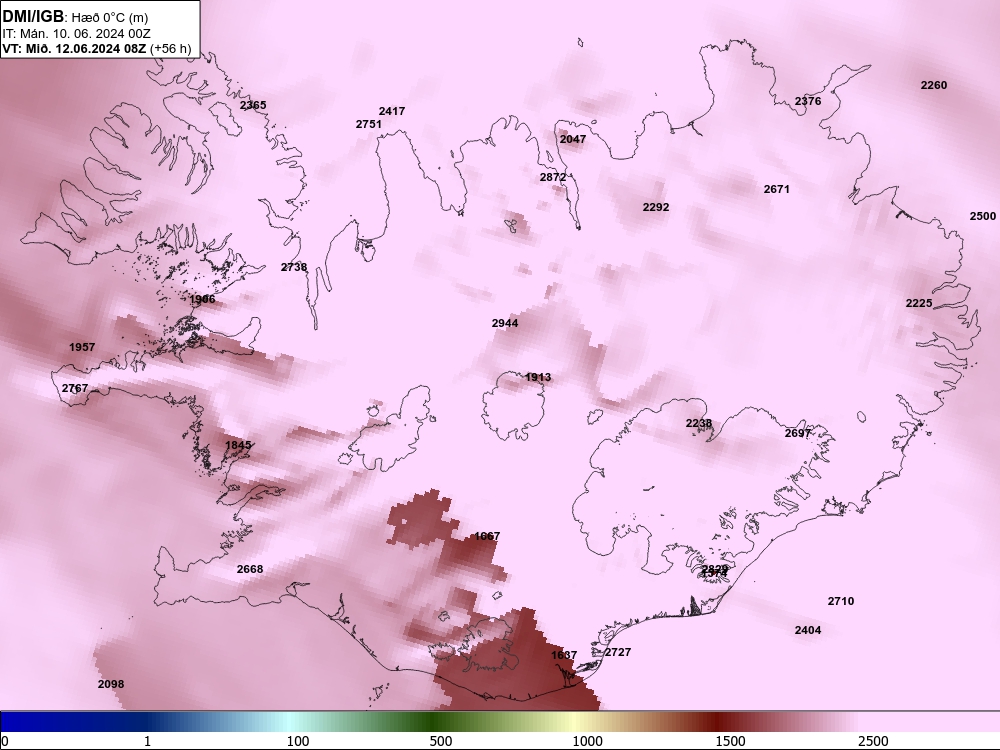This screenshot has width=1000, height=750.
Task: Click the map value 1667
Action: tap(487, 536)
